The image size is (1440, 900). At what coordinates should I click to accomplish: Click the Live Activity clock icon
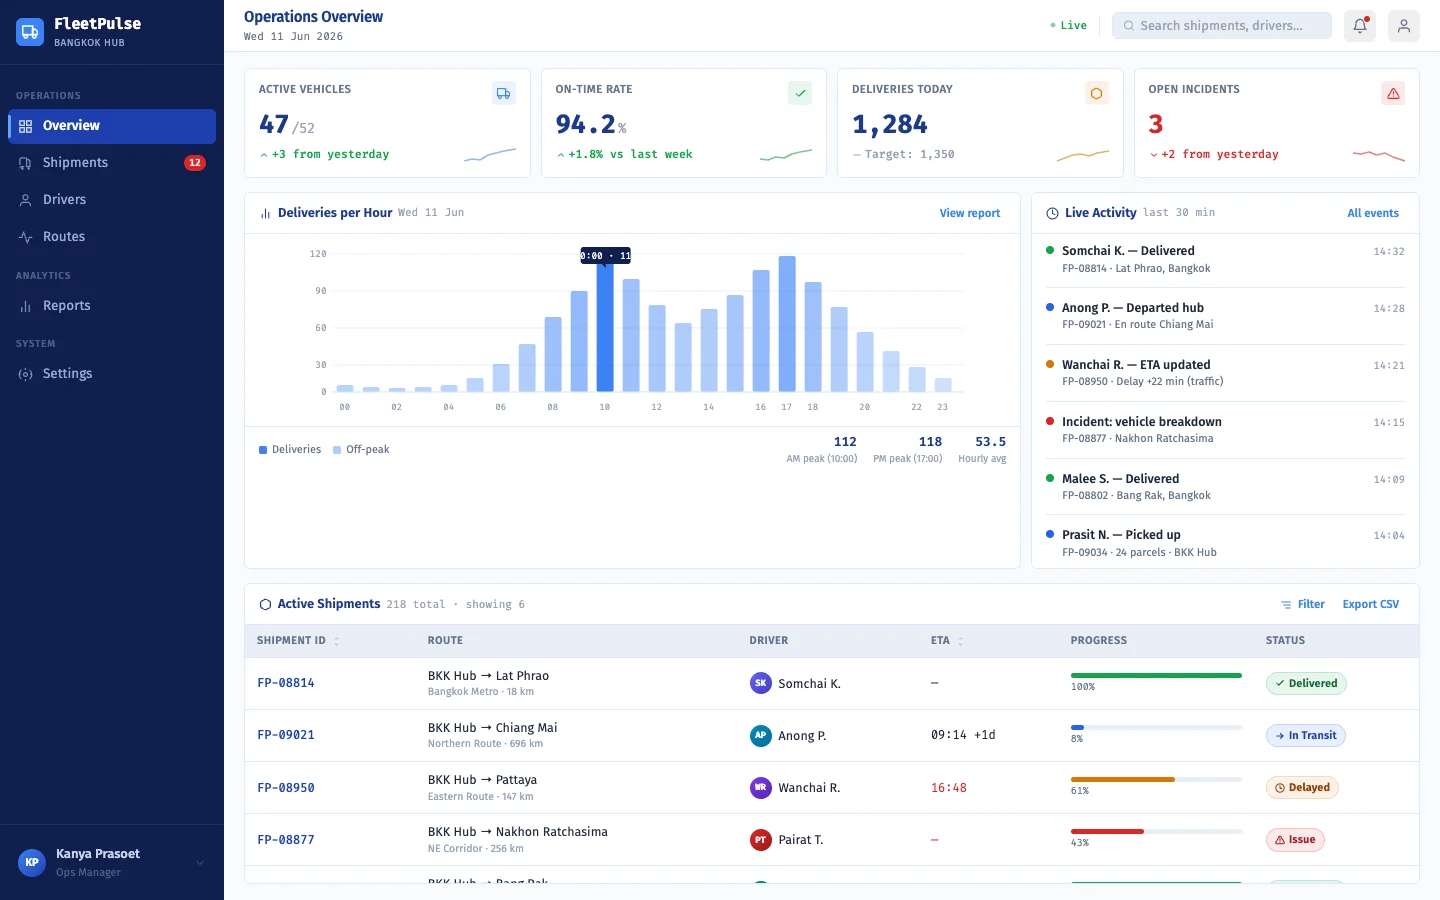pos(1052,213)
